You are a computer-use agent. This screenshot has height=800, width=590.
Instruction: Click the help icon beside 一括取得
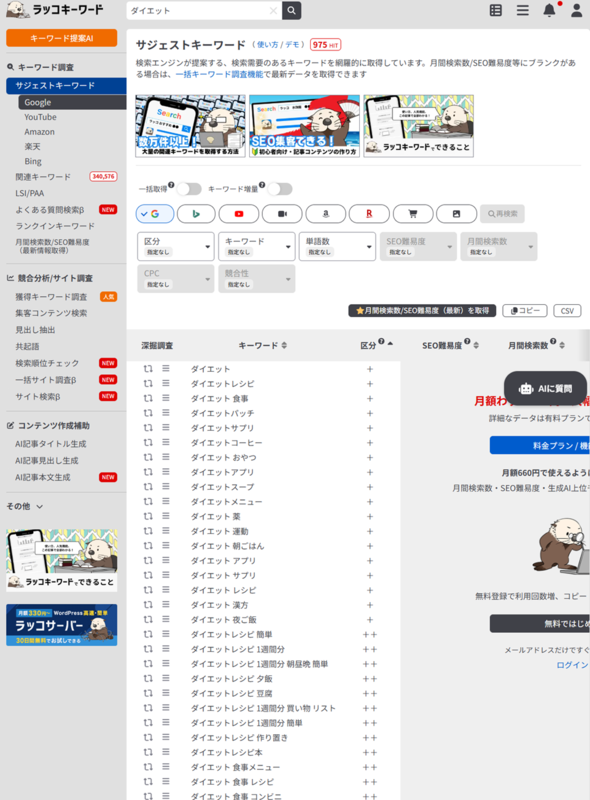[x=171, y=185]
